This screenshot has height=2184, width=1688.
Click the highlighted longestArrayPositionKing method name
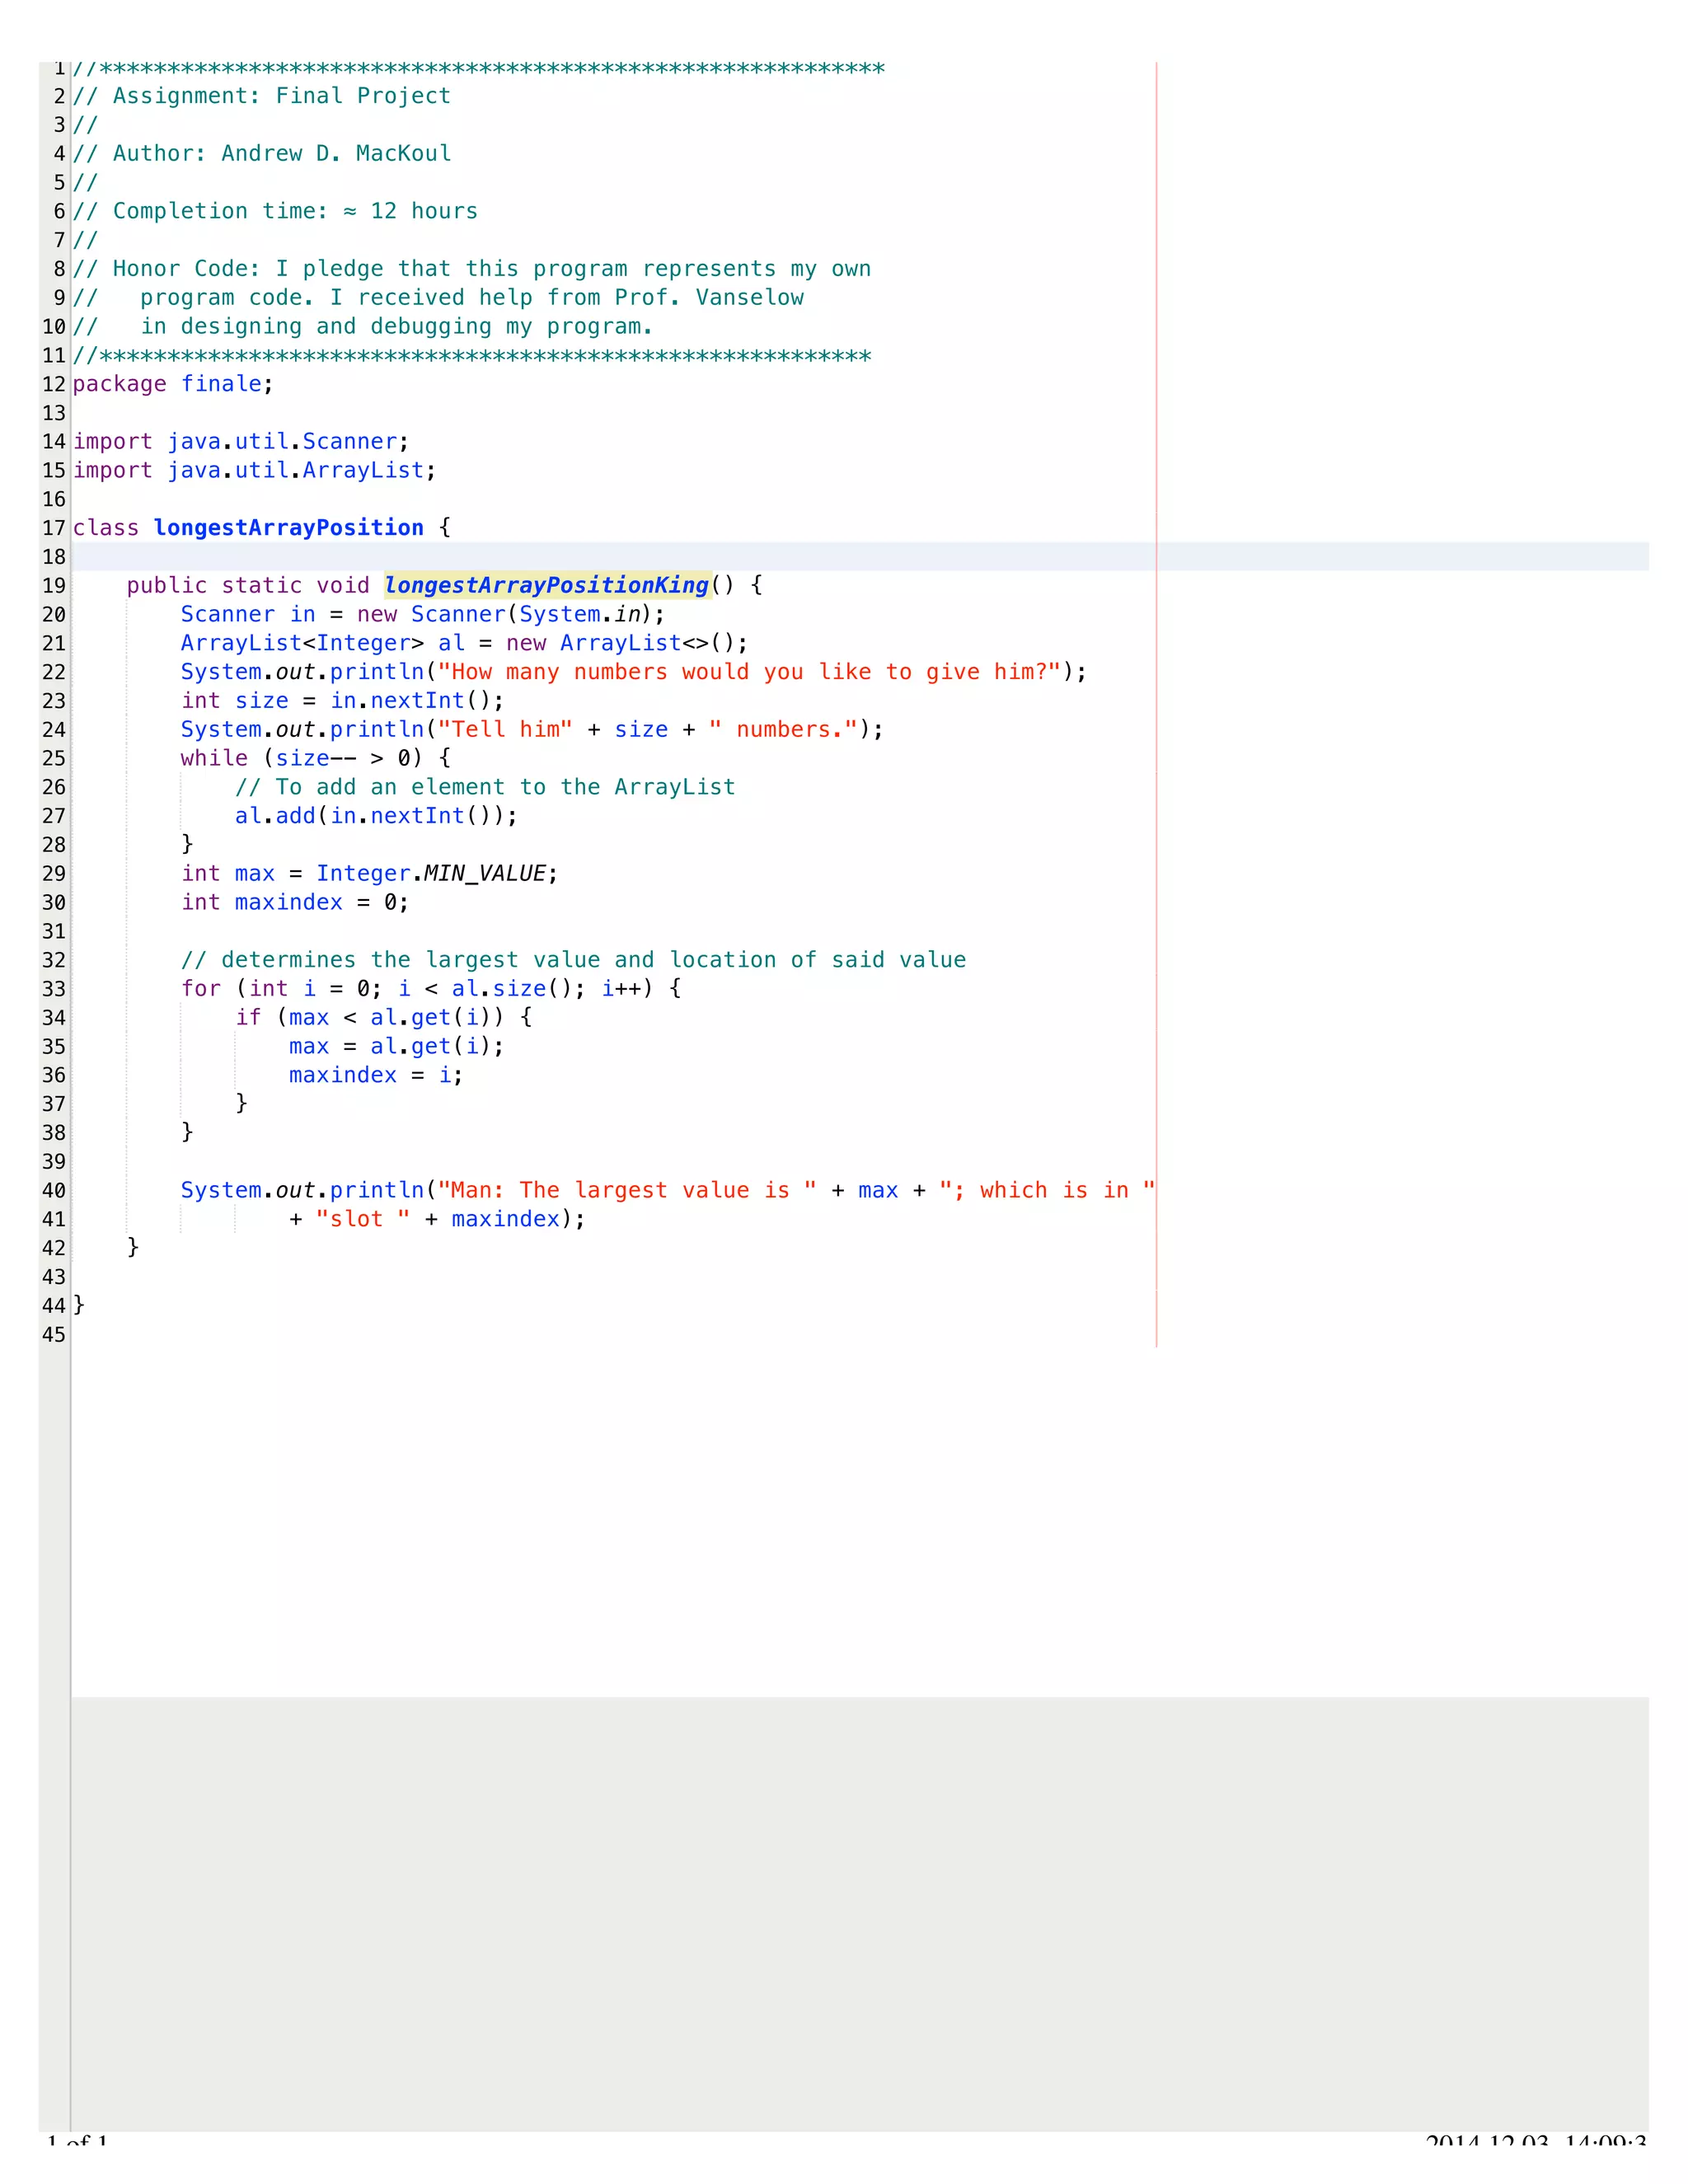tap(547, 585)
